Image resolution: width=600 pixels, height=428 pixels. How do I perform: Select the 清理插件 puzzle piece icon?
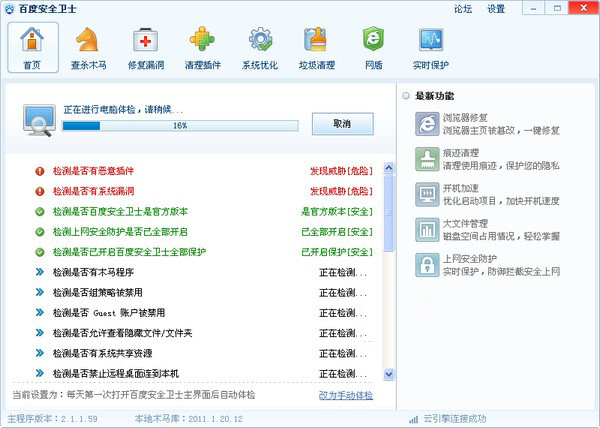(202, 40)
